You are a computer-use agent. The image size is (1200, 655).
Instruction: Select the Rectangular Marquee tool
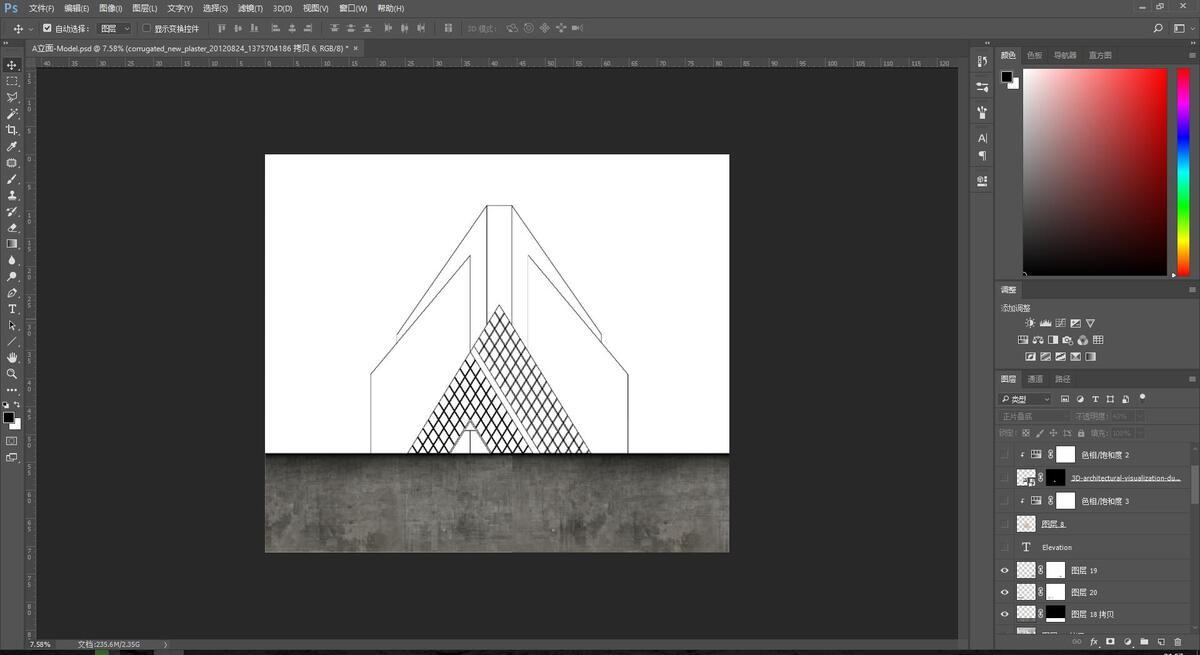pyautogui.click(x=12, y=81)
